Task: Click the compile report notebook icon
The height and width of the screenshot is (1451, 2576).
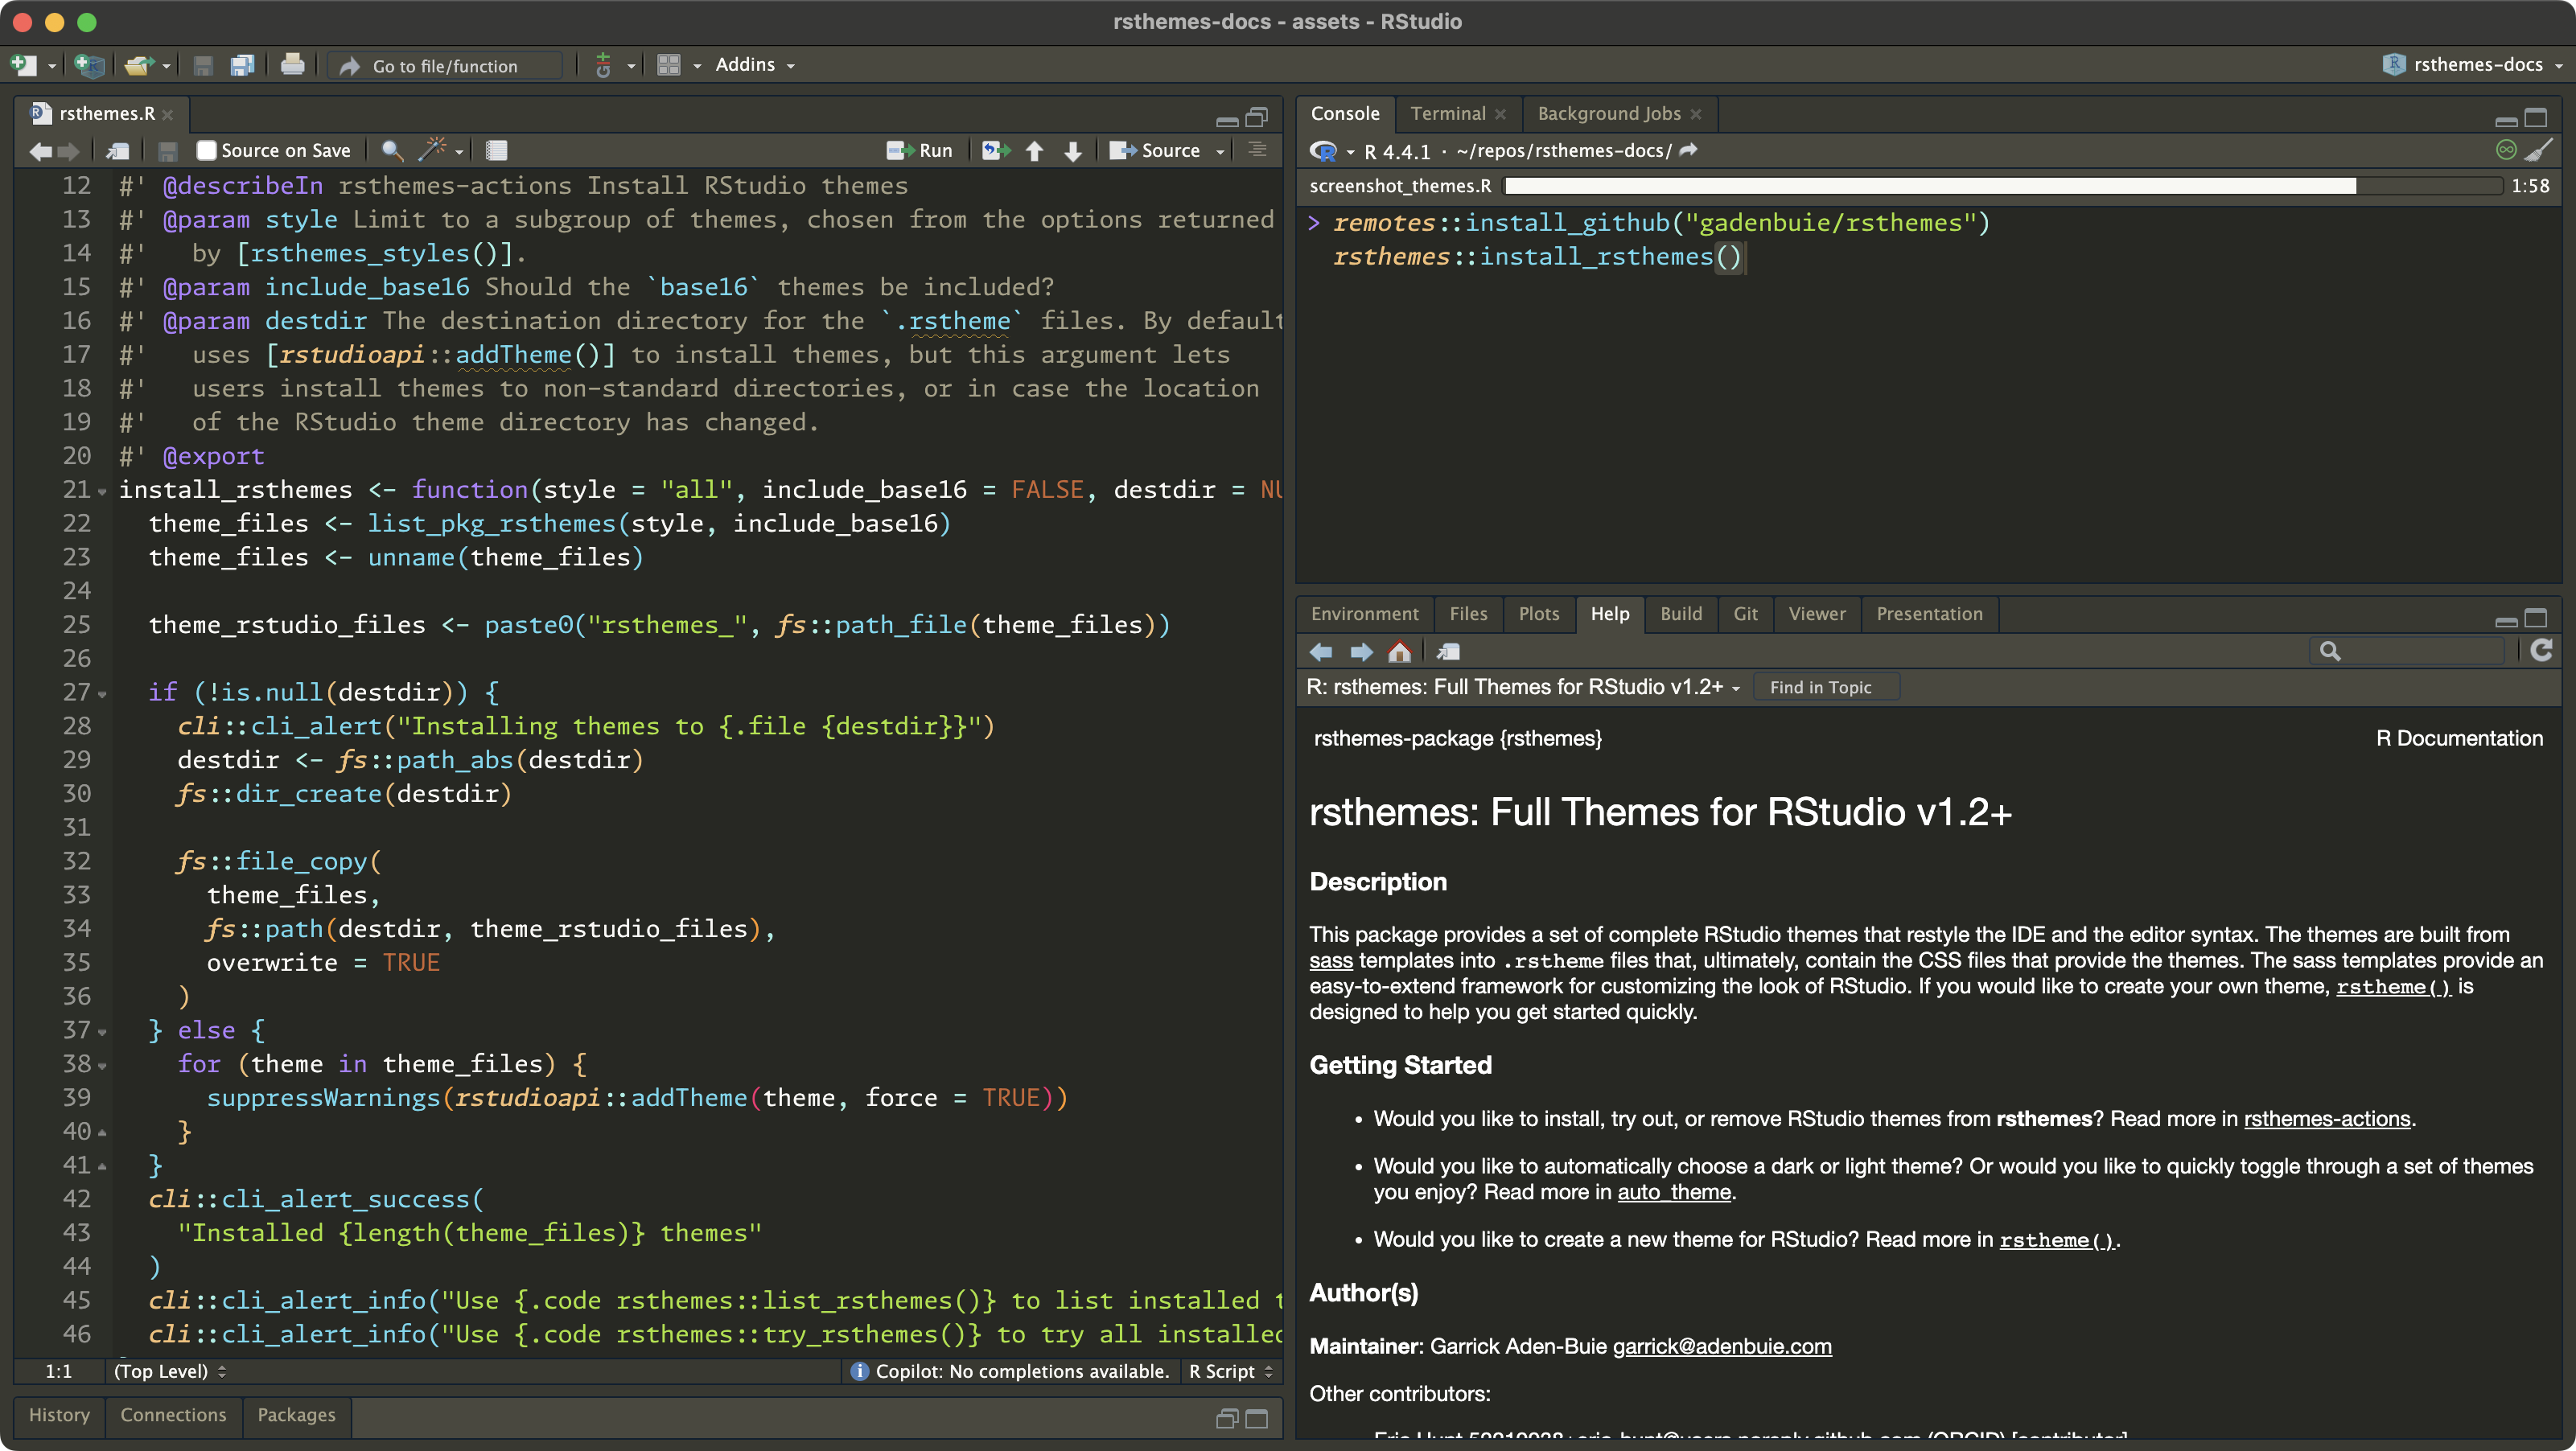Action: (496, 150)
